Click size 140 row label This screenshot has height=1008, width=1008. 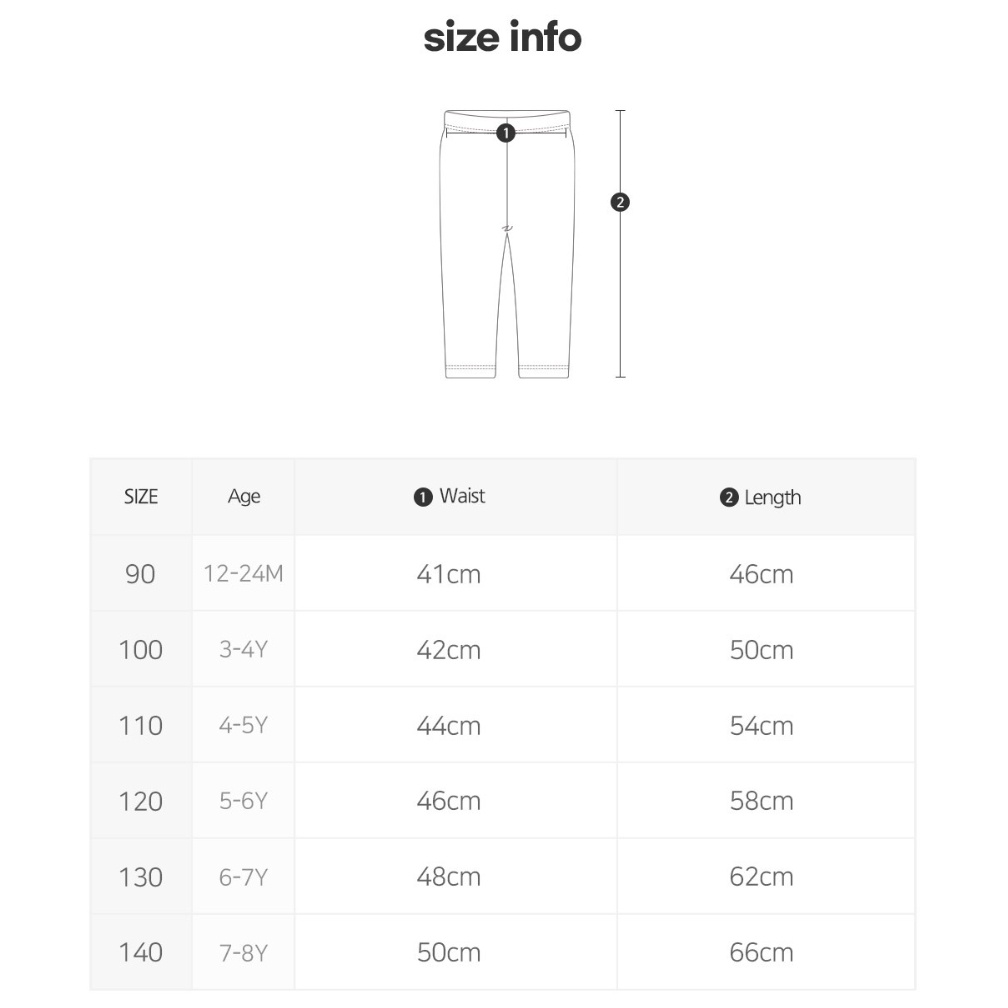141,952
